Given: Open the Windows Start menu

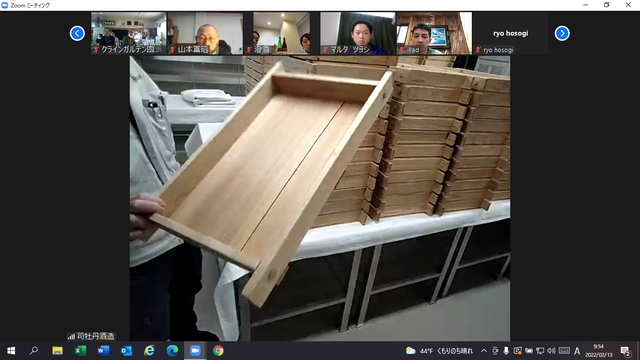Looking at the screenshot, I should point(11,351).
